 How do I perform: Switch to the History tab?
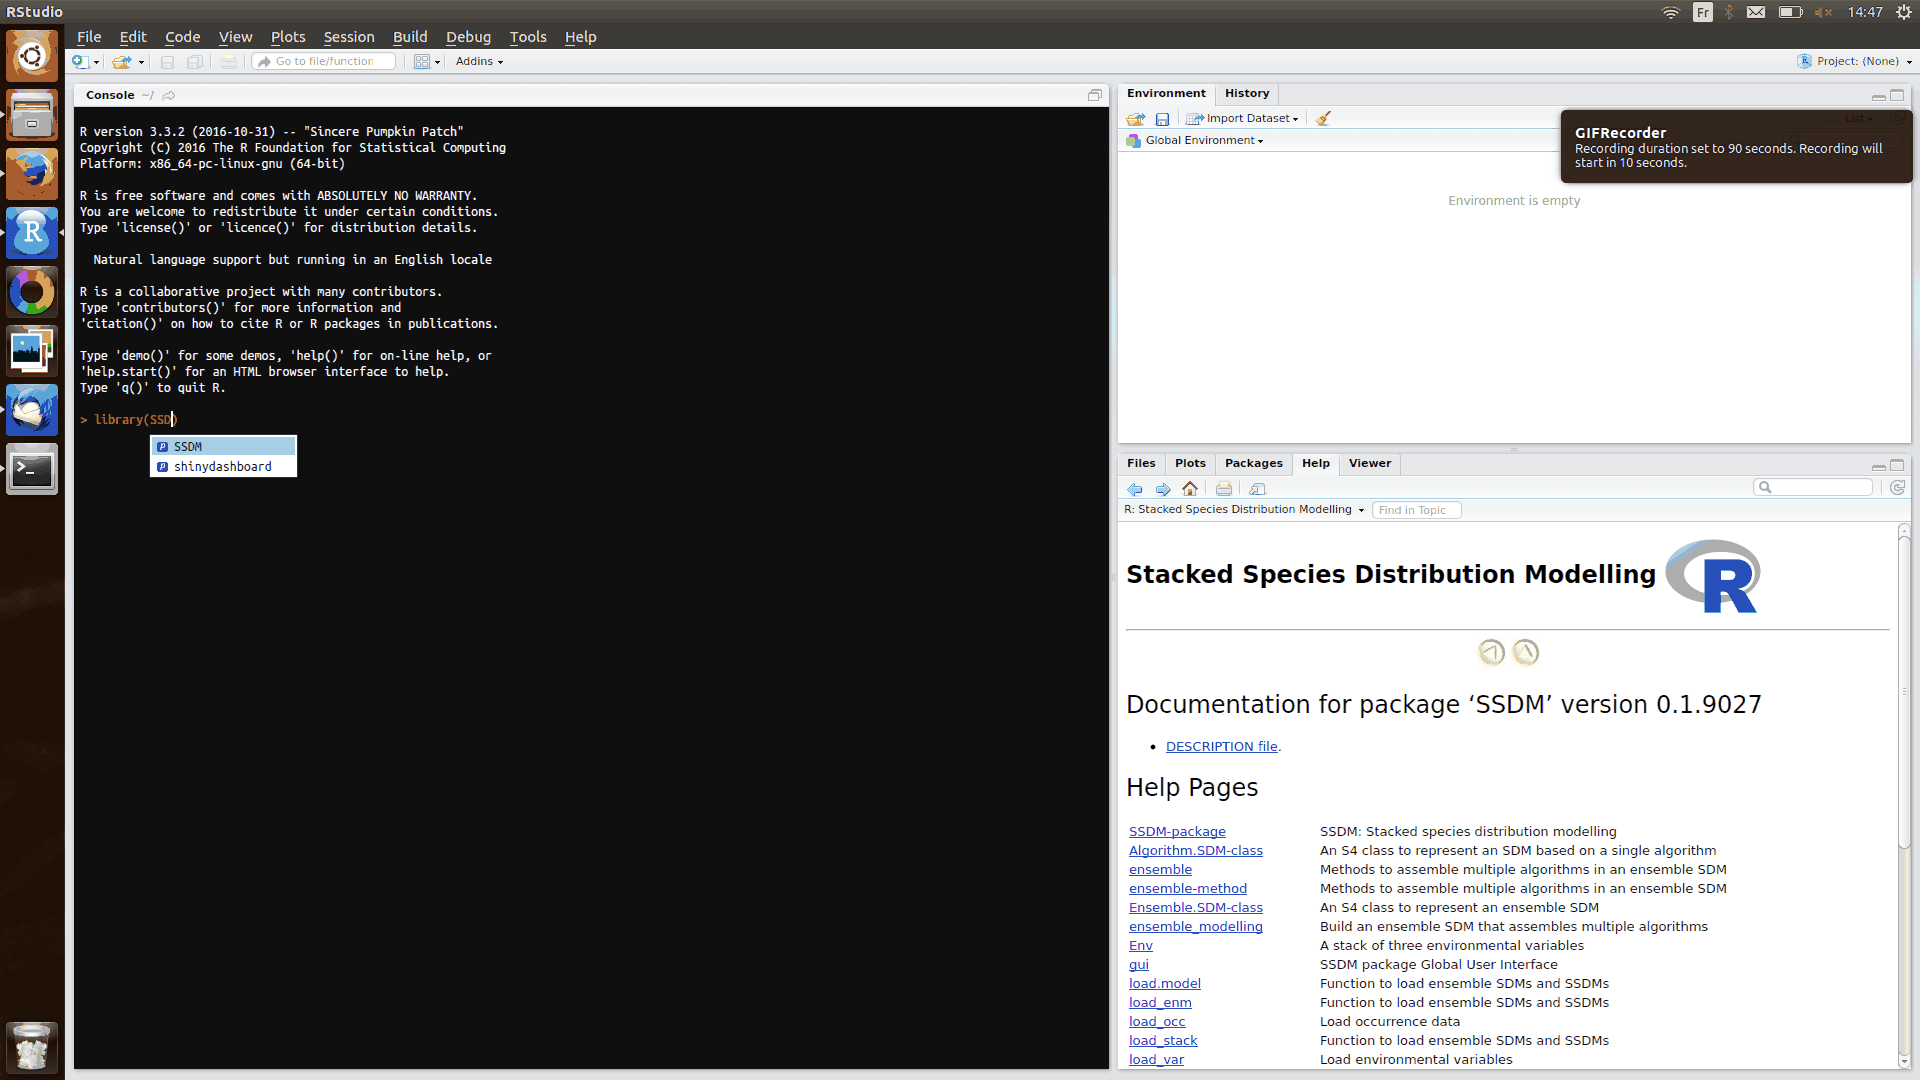coord(1246,94)
